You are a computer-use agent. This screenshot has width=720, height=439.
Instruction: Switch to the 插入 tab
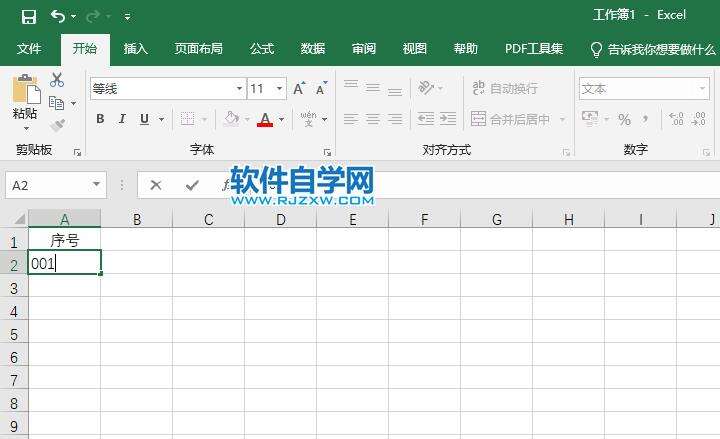(135, 49)
